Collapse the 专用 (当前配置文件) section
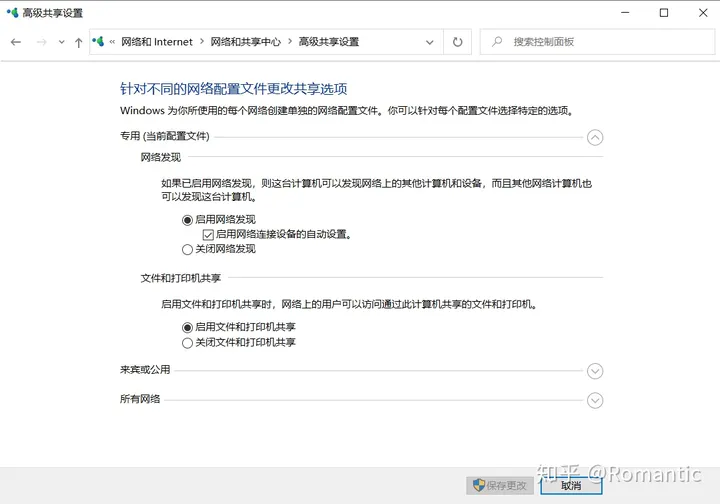This screenshot has height=504, width=720. 595,138
